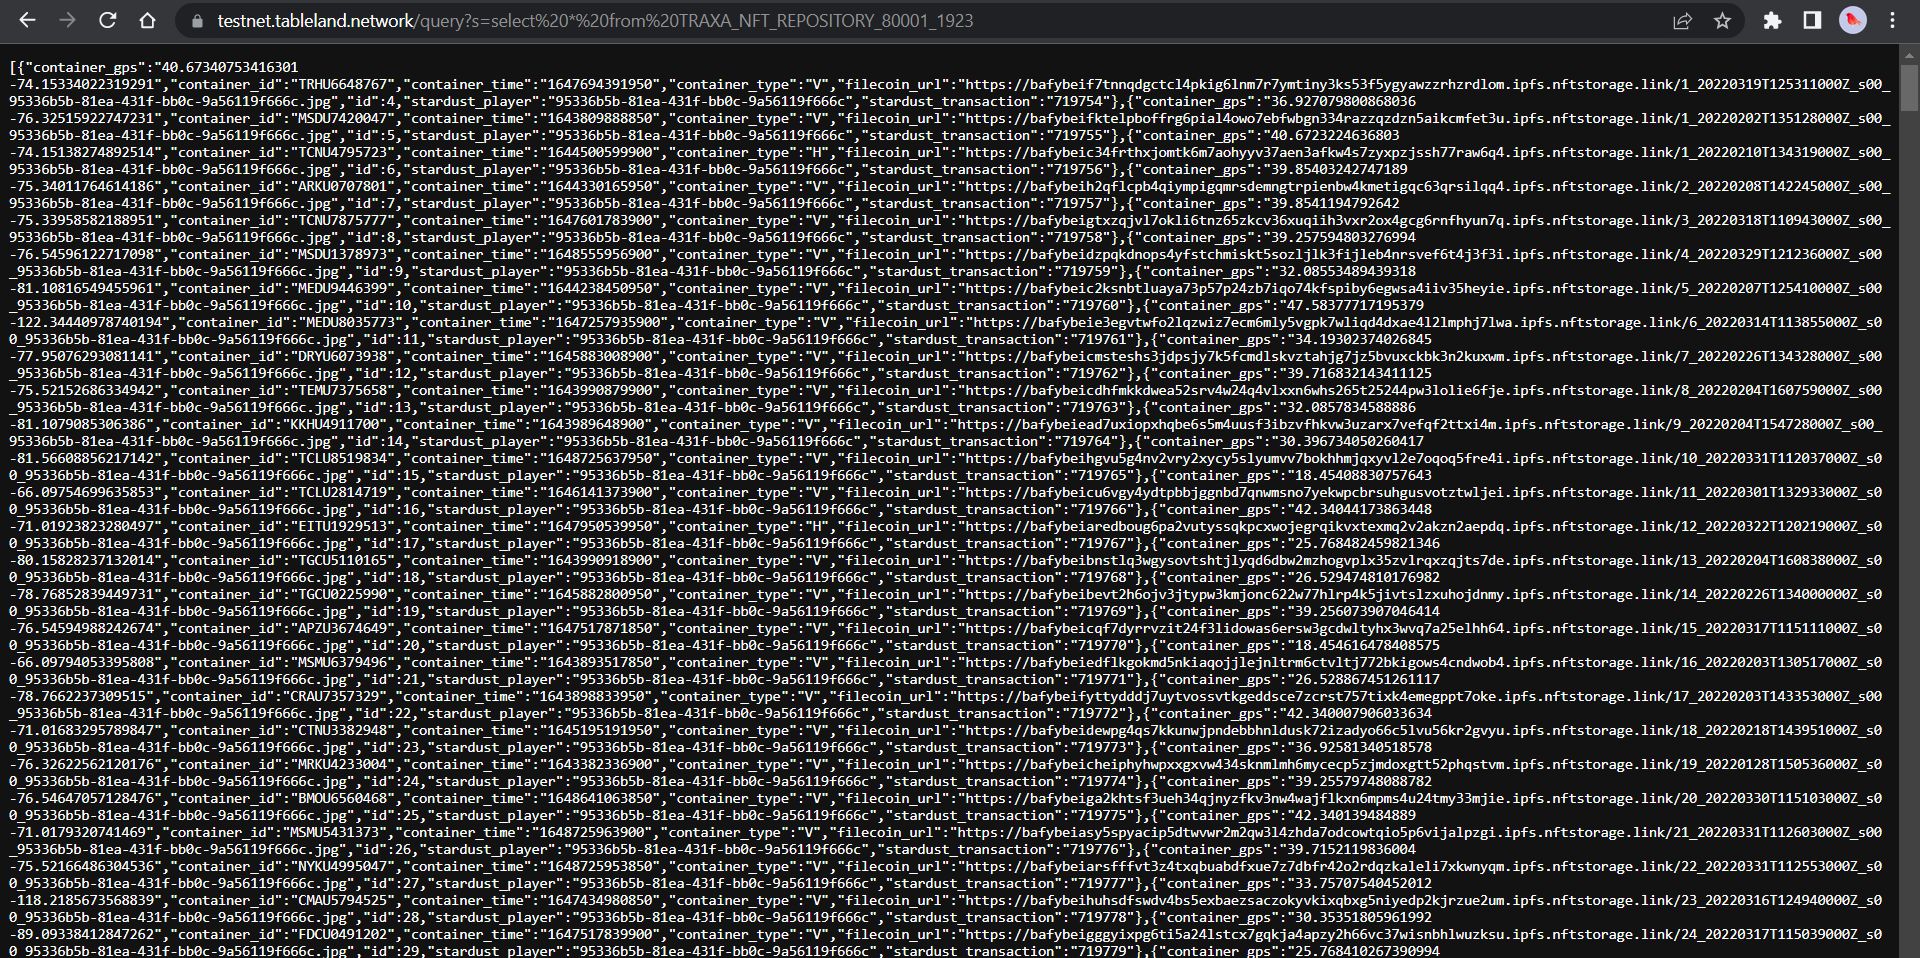Open the Chrome three-dot menu
1920x958 pixels.
[1892, 20]
